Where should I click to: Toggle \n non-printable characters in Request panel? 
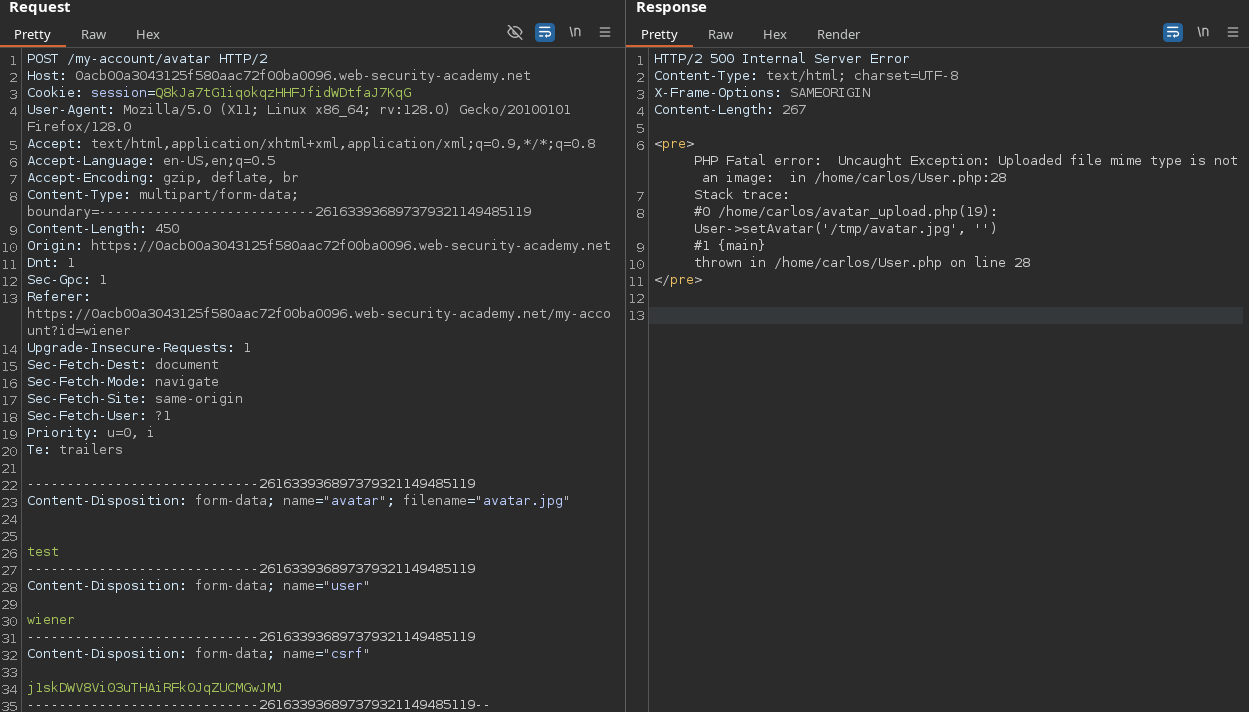575,32
